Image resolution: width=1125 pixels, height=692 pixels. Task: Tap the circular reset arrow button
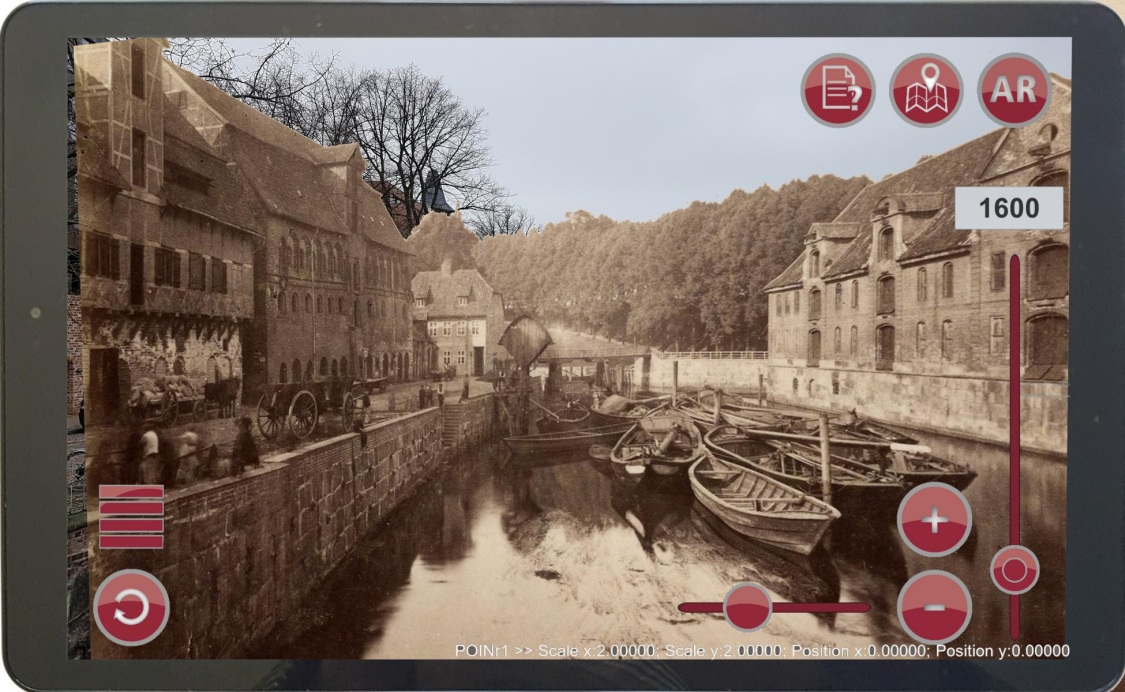[x=131, y=607]
